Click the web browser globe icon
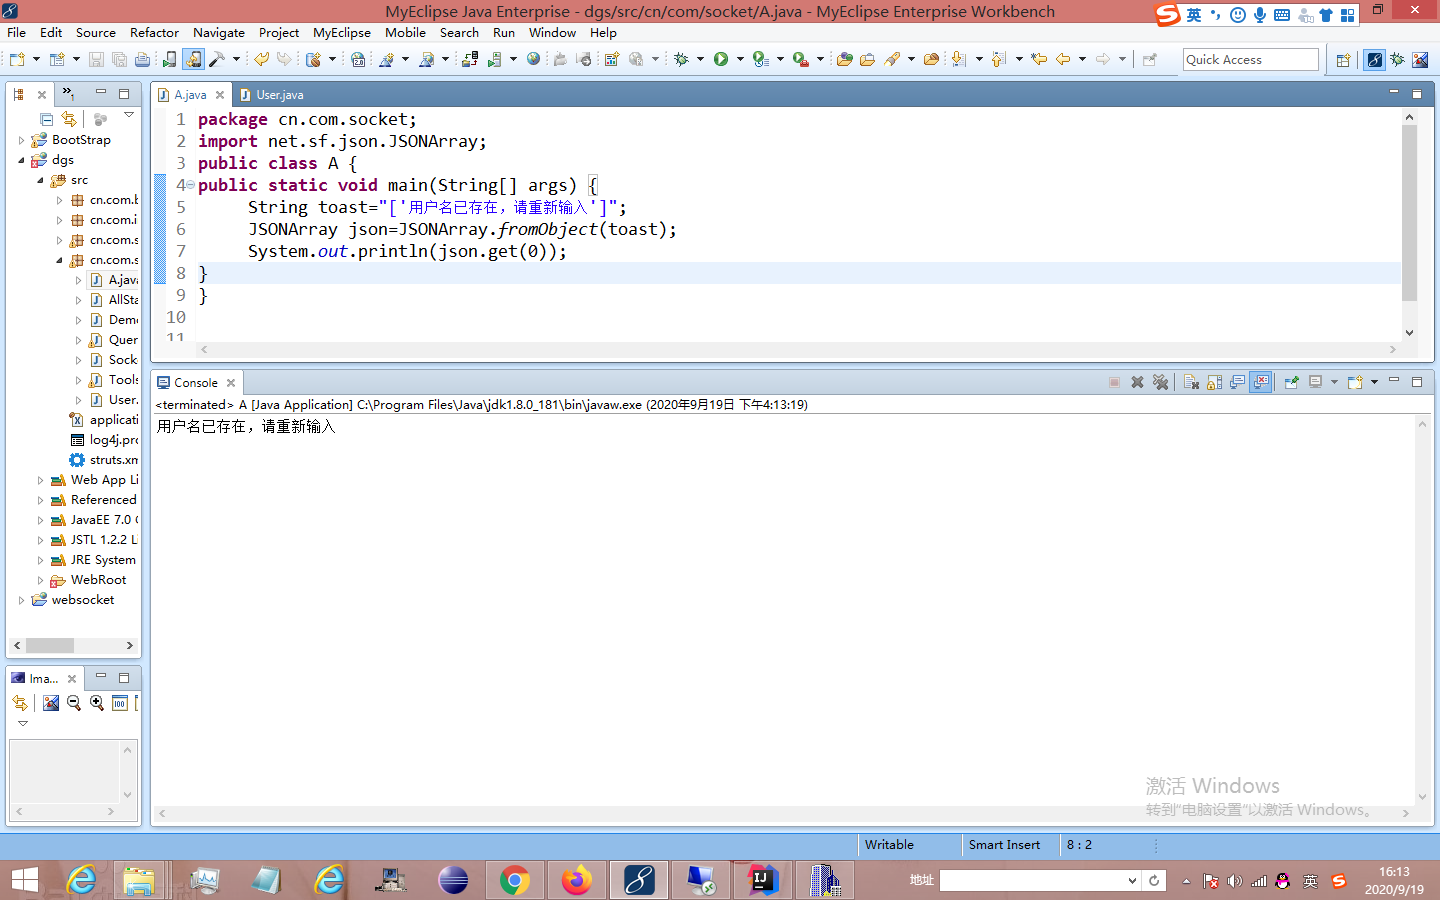1440x900 pixels. (534, 60)
